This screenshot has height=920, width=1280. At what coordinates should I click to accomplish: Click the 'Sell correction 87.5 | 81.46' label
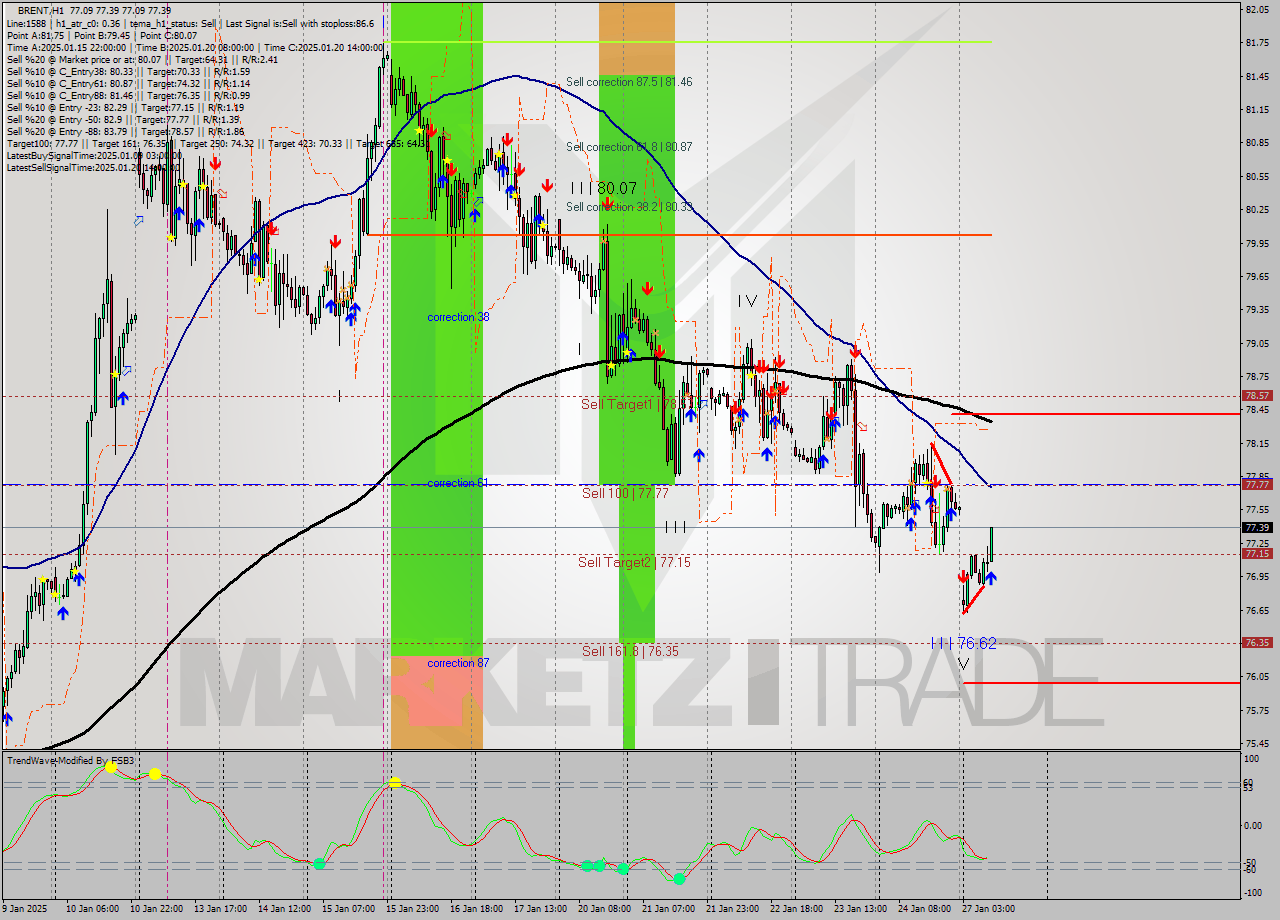coord(628,82)
